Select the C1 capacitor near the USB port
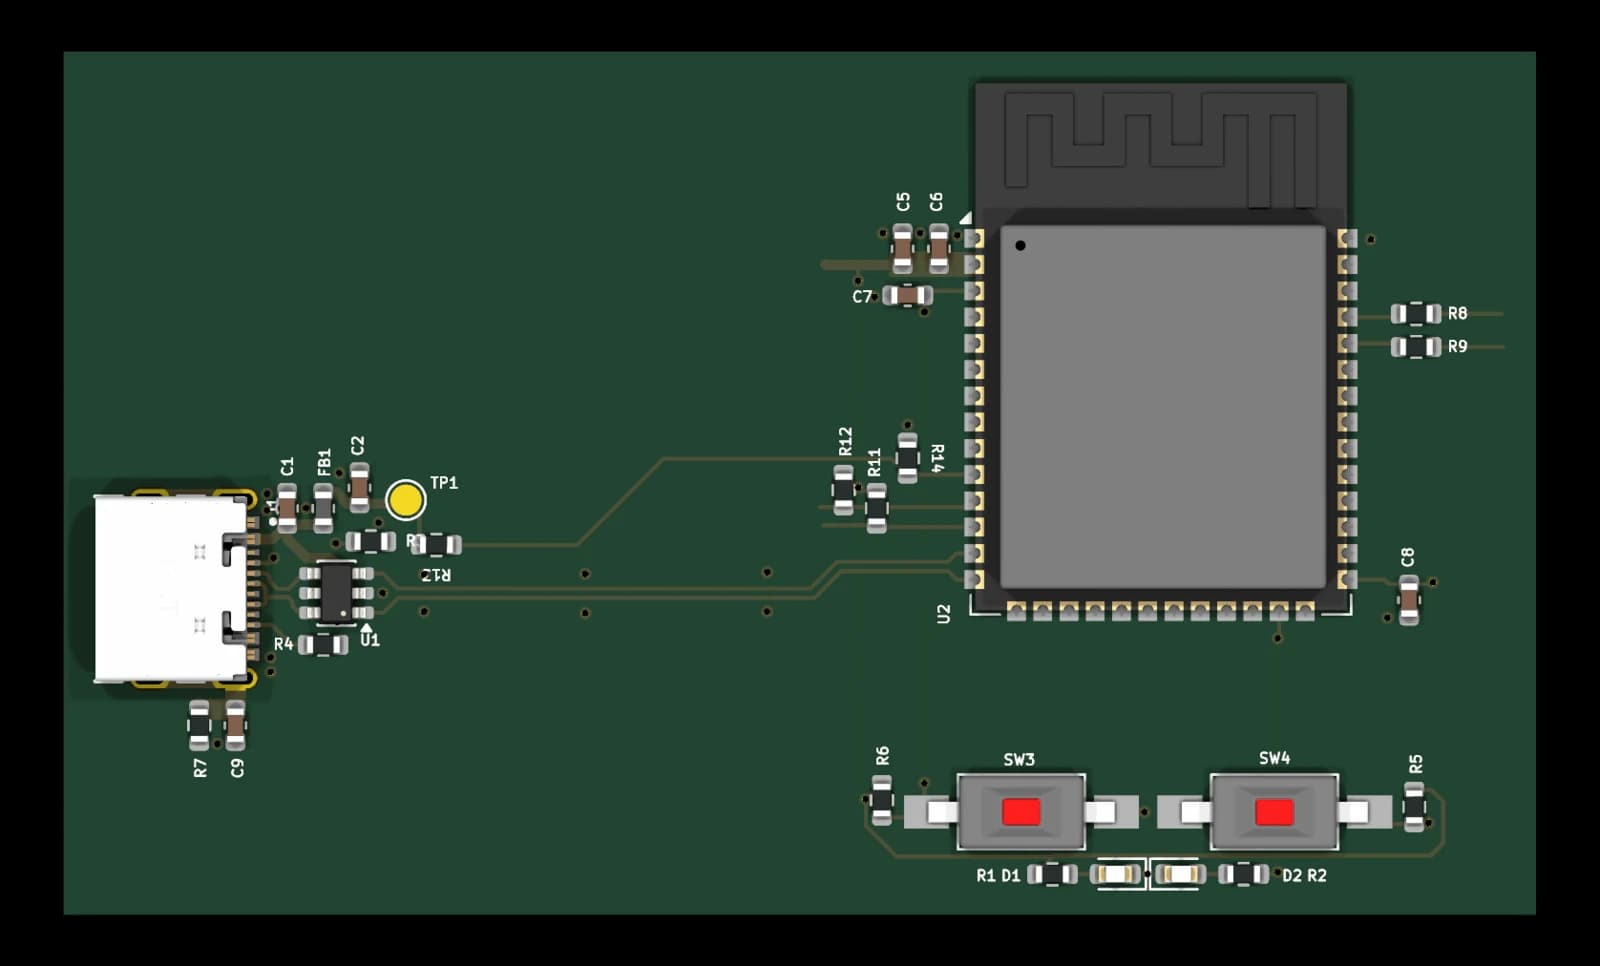The image size is (1600, 966). click(x=287, y=508)
